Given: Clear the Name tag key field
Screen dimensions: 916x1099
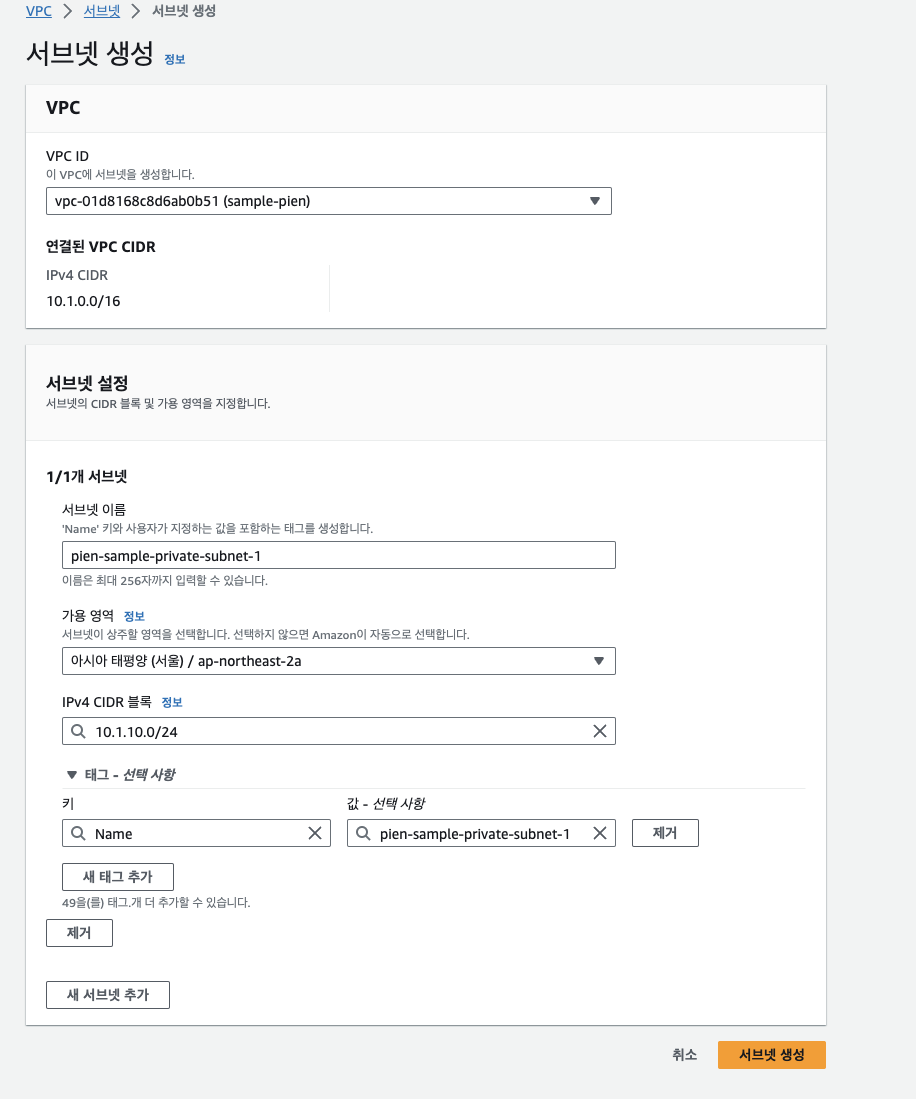Looking at the screenshot, I should tap(315, 833).
